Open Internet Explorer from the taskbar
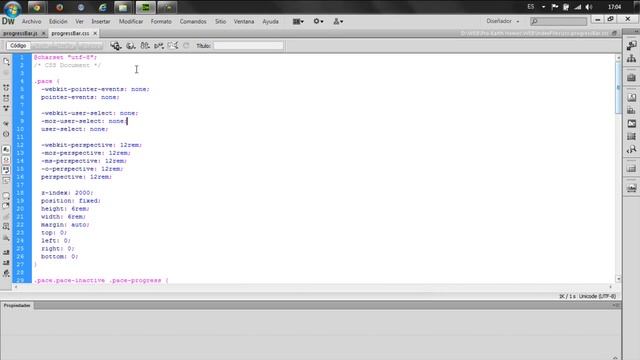640x360 pixels. point(102,7)
